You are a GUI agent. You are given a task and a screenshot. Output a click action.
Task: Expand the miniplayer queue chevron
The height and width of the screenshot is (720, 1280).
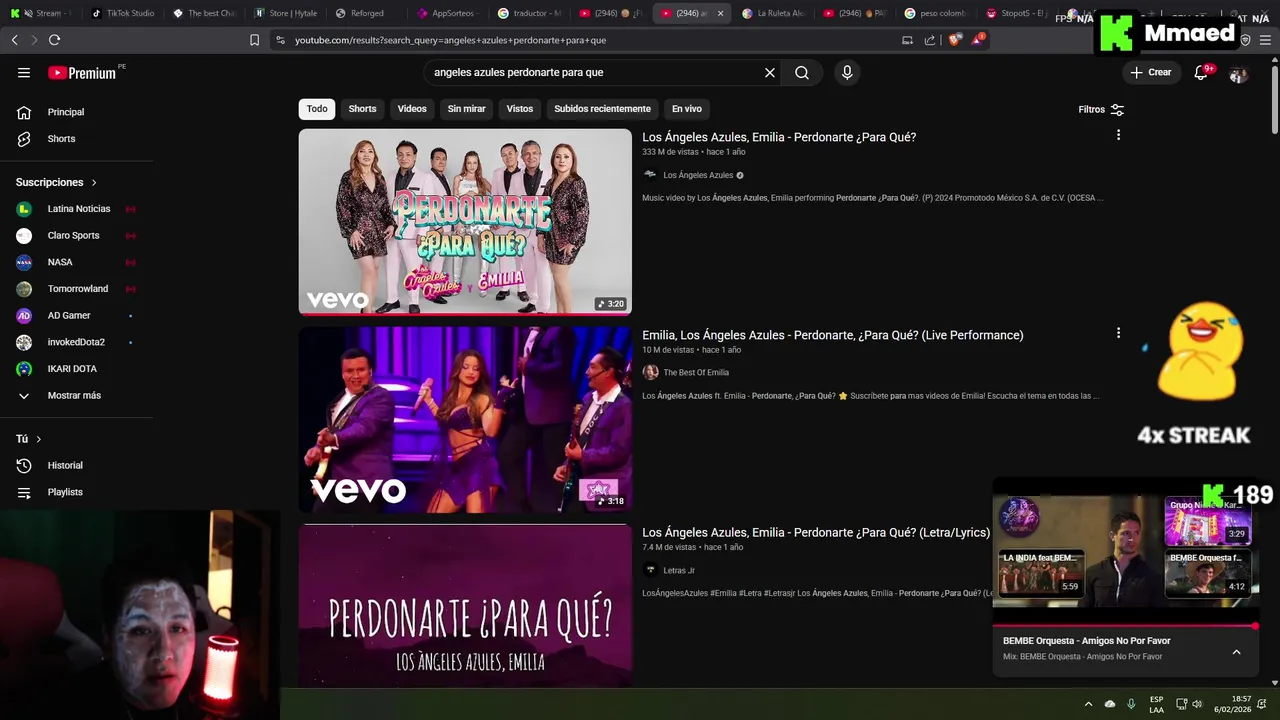pos(1236,652)
